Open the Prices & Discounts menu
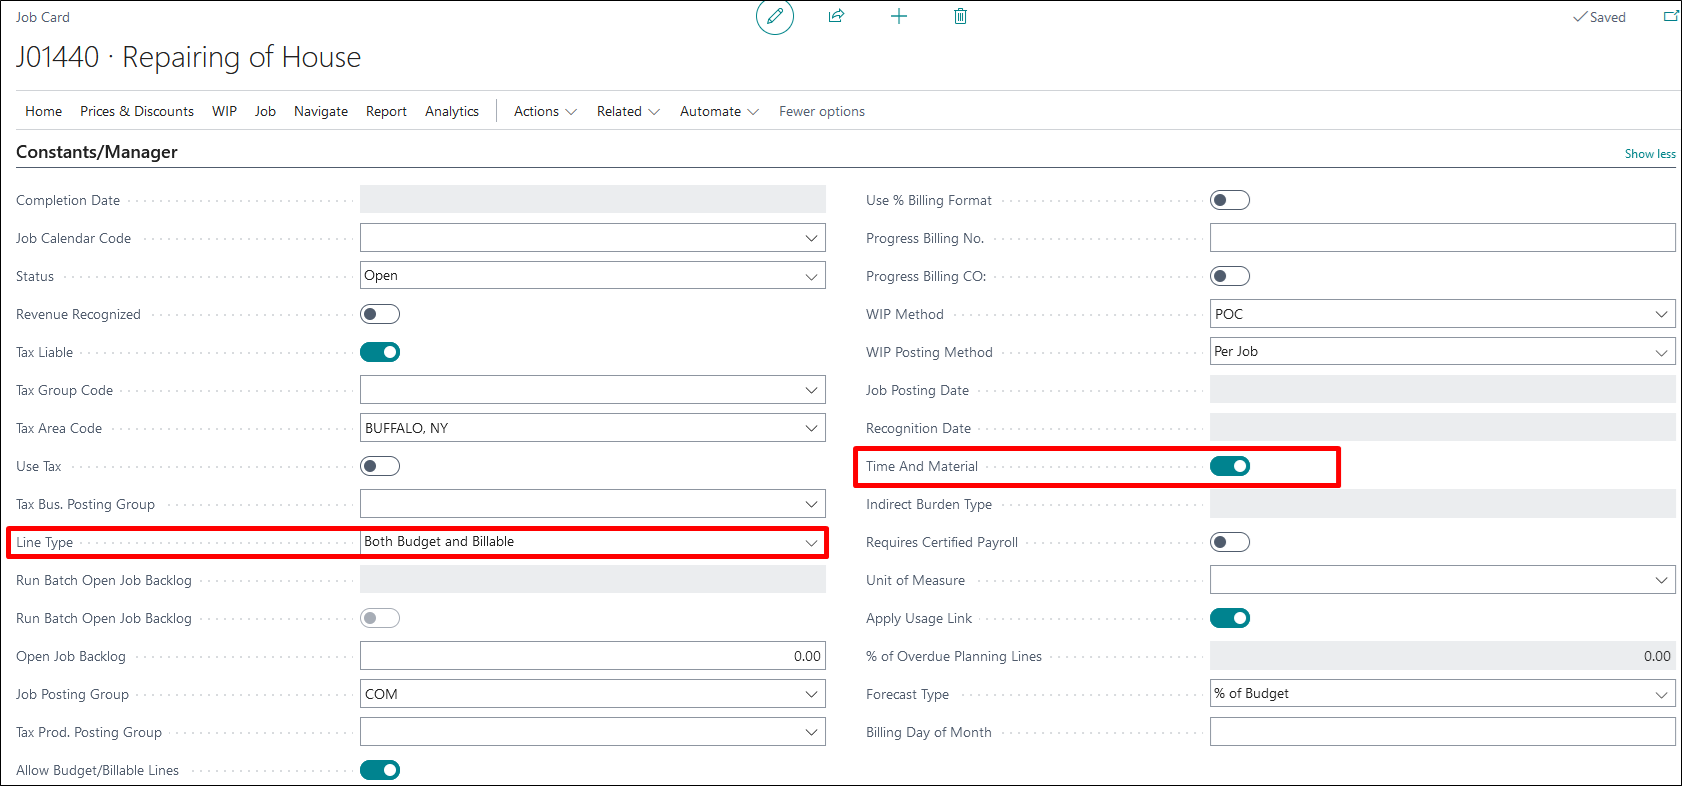 137,111
